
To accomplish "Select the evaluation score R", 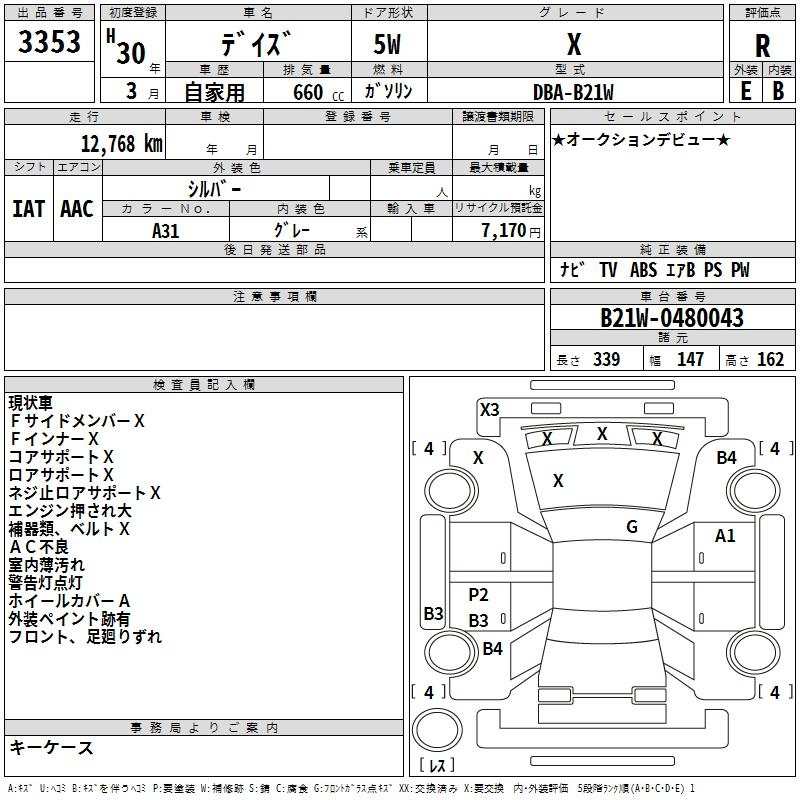I will pyautogui.click(x=762, y=45).
